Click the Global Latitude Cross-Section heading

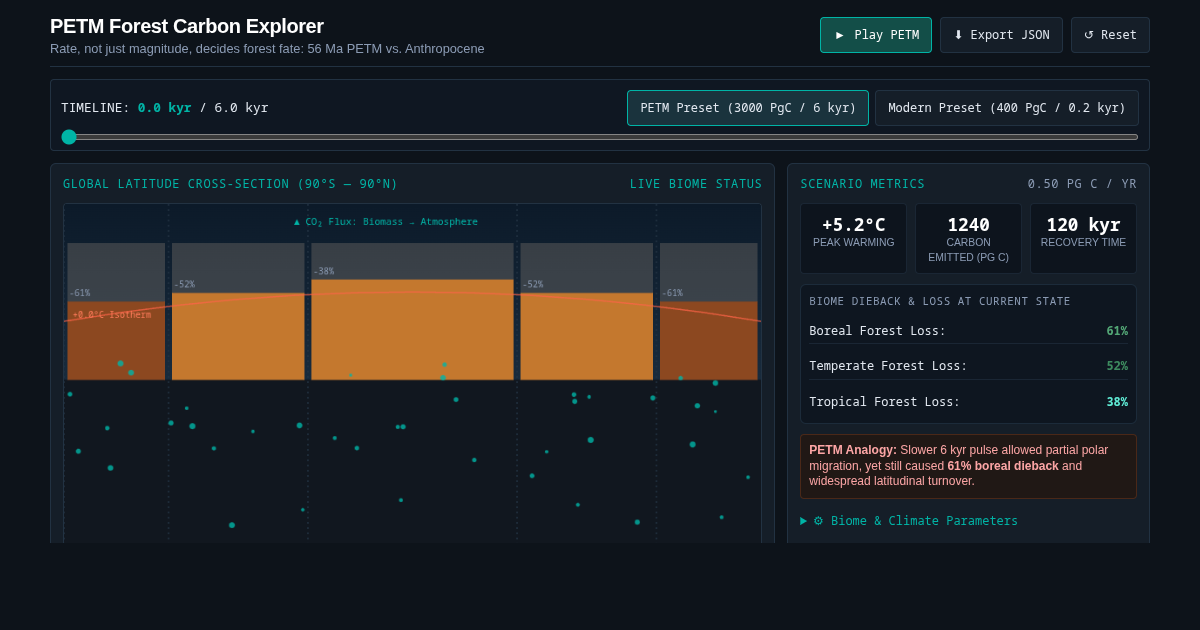[x=230, y=184]
